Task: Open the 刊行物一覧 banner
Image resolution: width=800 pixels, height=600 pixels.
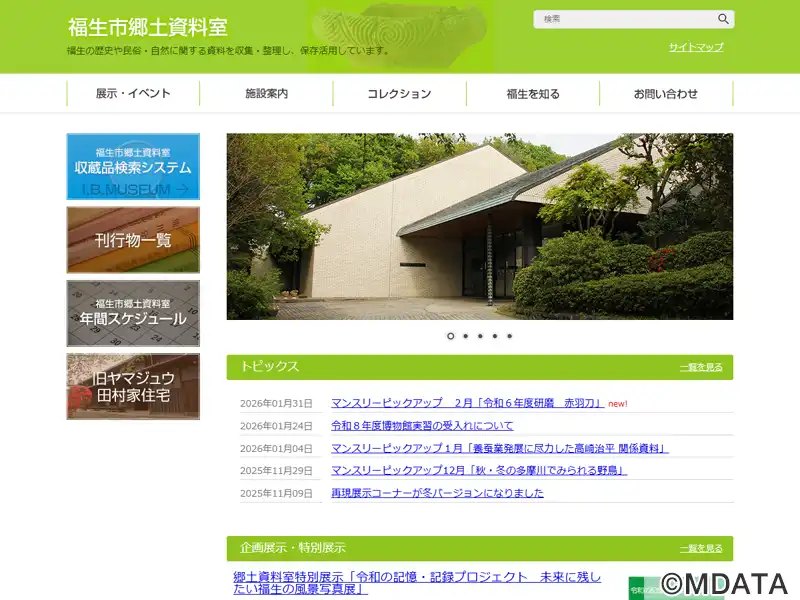Action: pyautogui.click(x=133, y=240)
